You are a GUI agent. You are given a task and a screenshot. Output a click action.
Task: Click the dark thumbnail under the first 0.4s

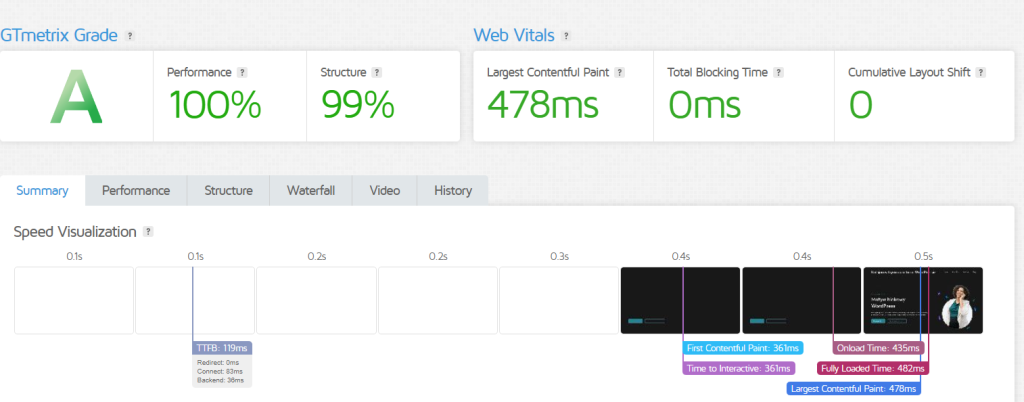[x=680, y=301]
